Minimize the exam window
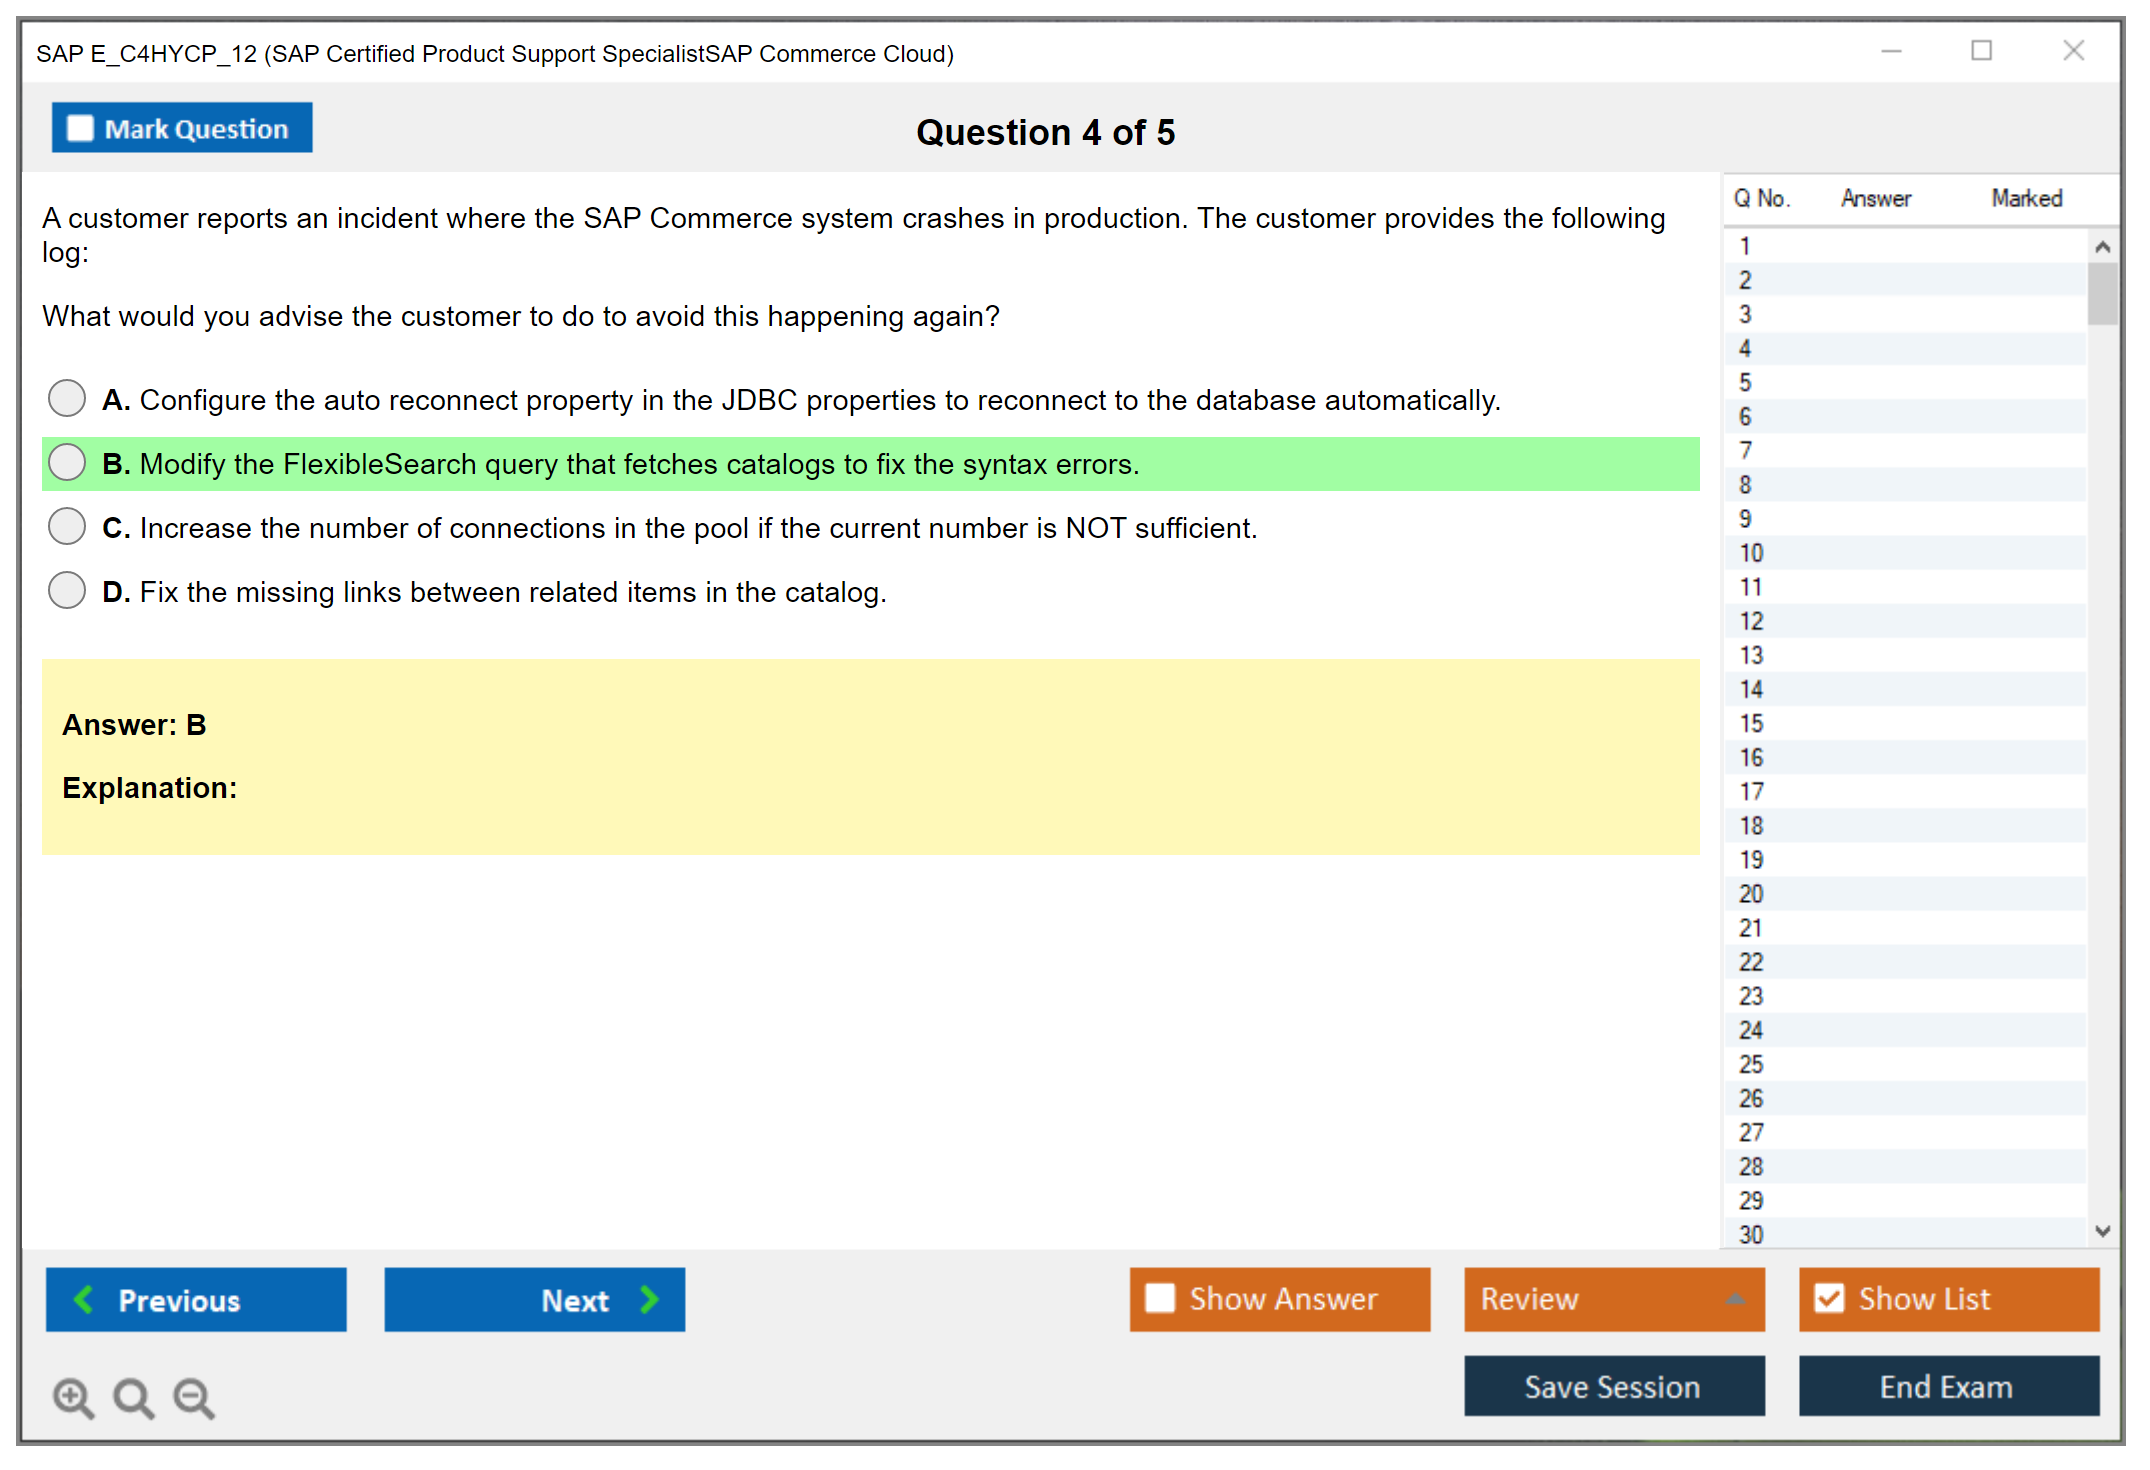The width and height of the screenshot is (2150, 1470). 1891,51
